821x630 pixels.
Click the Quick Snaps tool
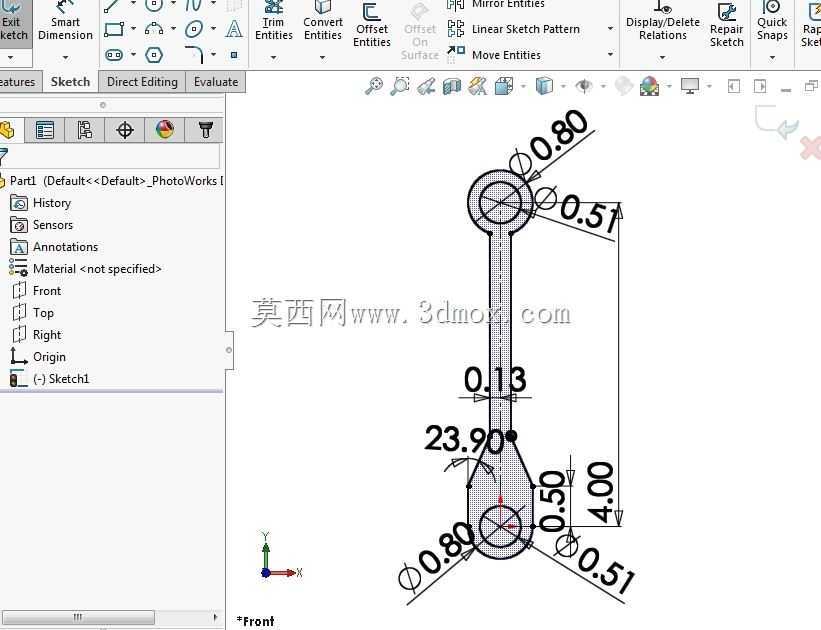coord(772,22)
